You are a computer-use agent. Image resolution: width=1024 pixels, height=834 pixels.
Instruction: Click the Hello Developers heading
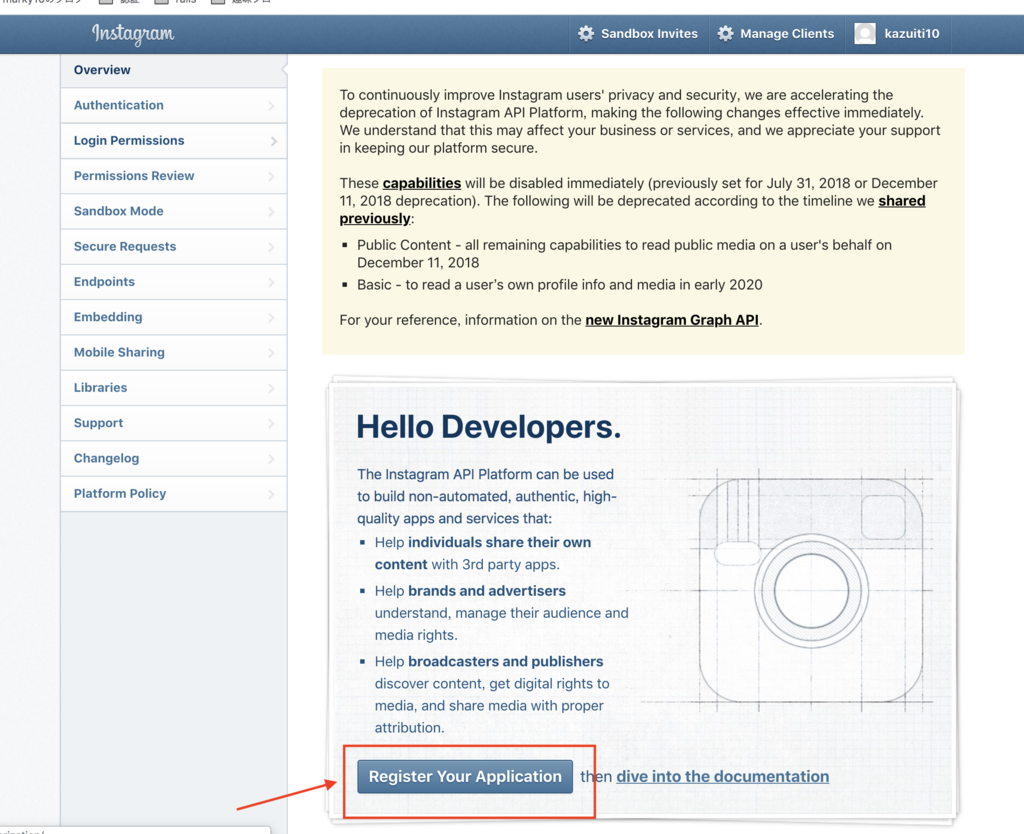pyautogui.click(x=488, y=427)
